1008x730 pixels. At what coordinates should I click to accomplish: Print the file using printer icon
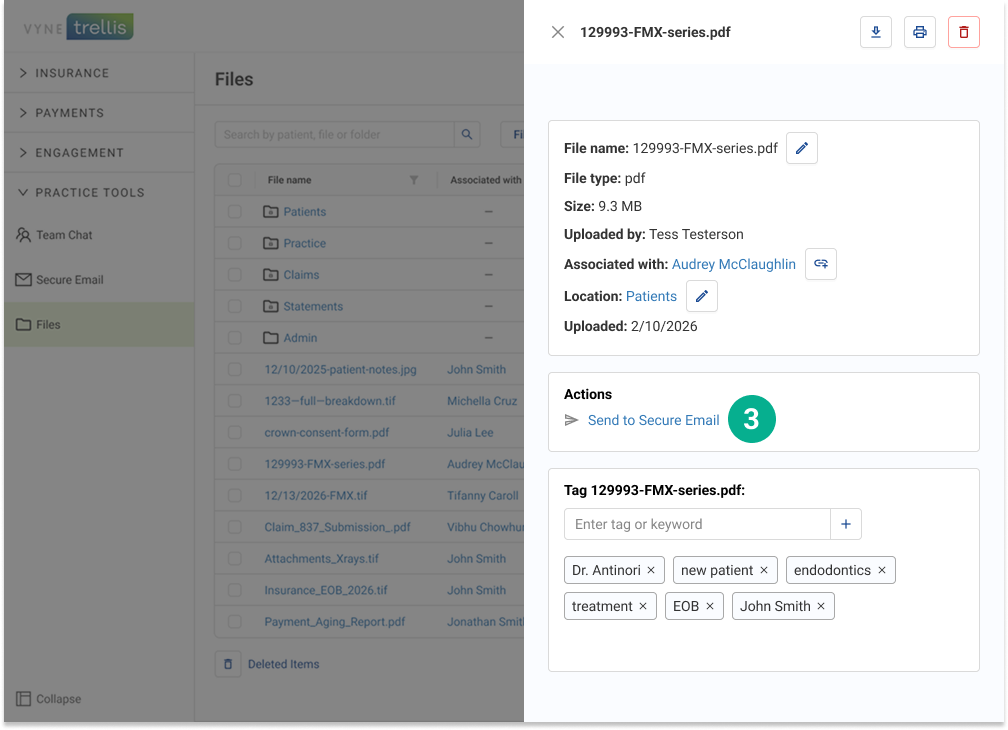[x=919, y=32]
